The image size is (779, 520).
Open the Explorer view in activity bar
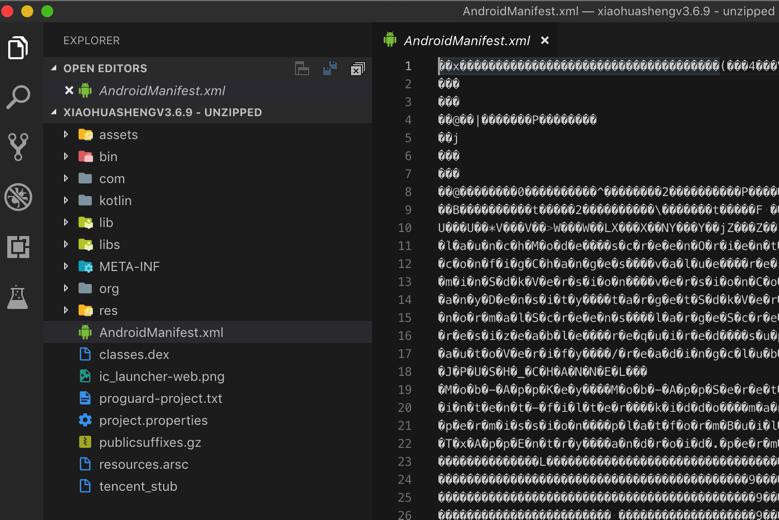click(x=18, y=48)
